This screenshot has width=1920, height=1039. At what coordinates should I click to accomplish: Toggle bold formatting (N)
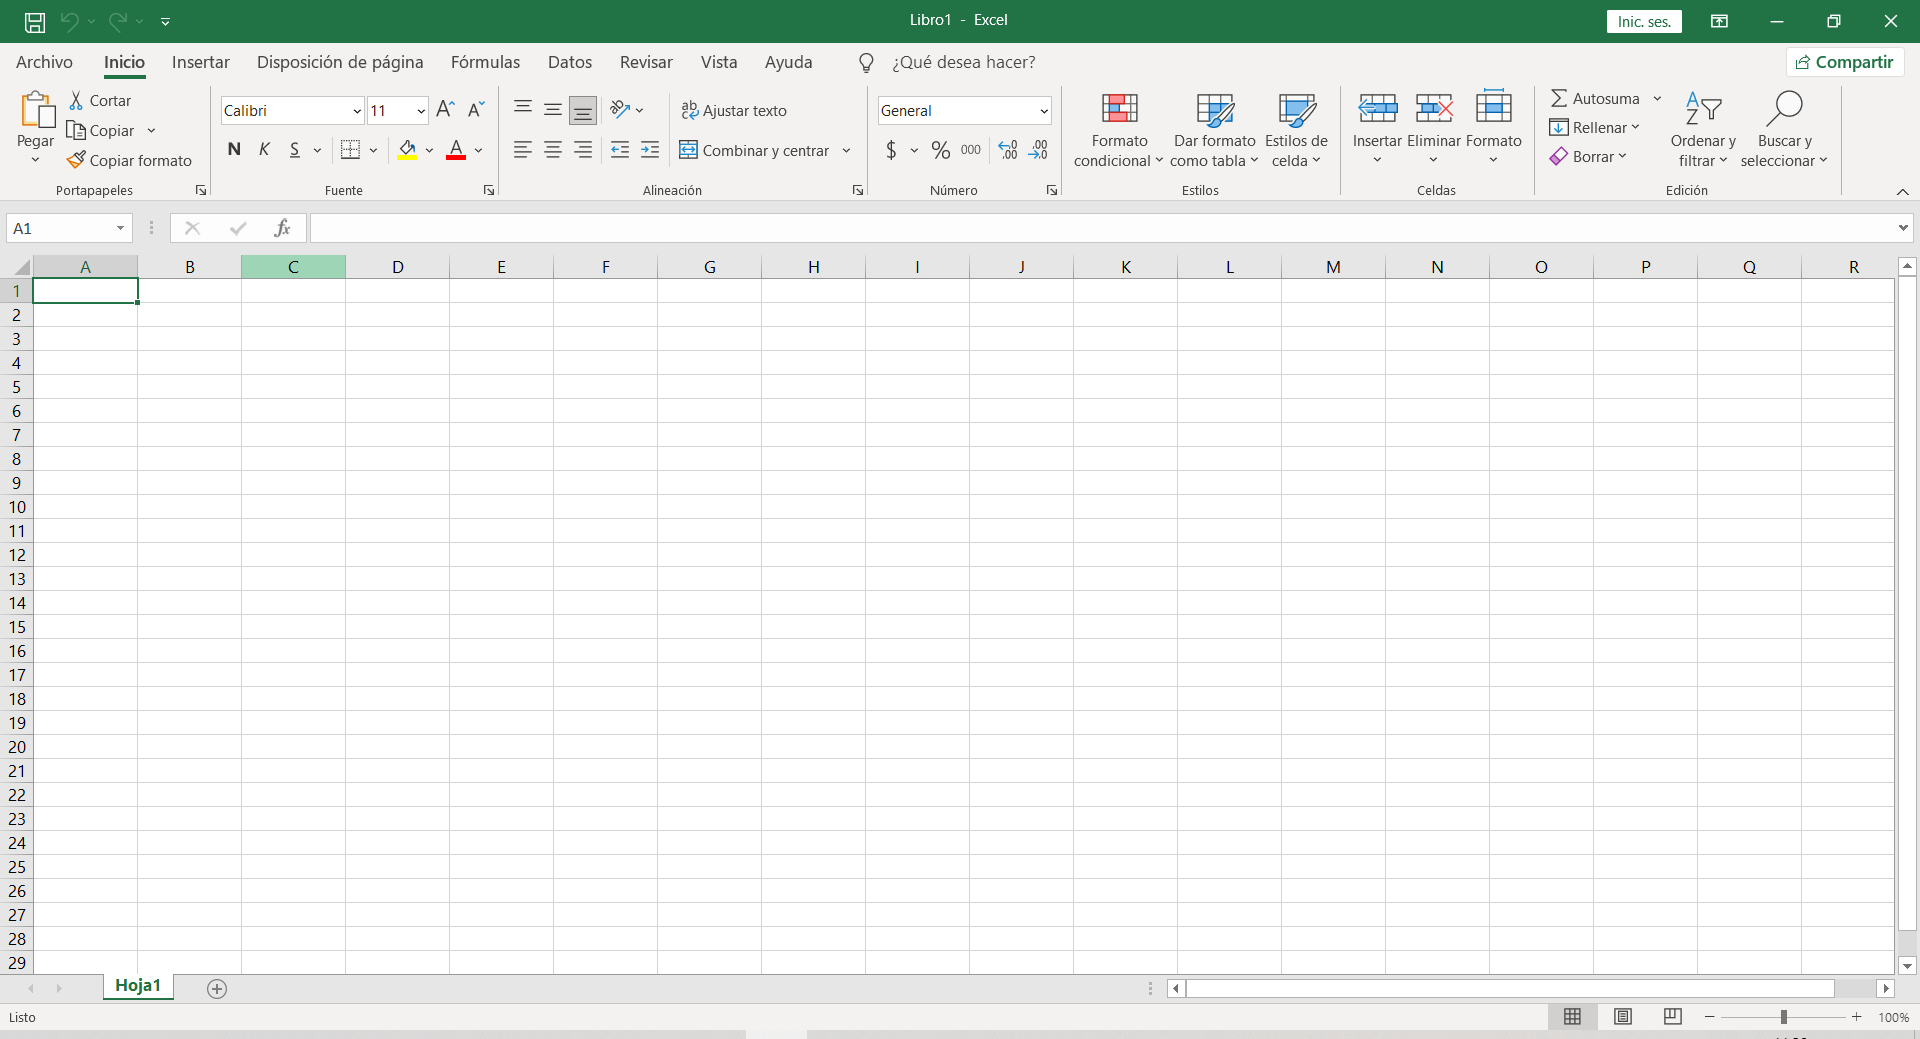pos(234,150)
